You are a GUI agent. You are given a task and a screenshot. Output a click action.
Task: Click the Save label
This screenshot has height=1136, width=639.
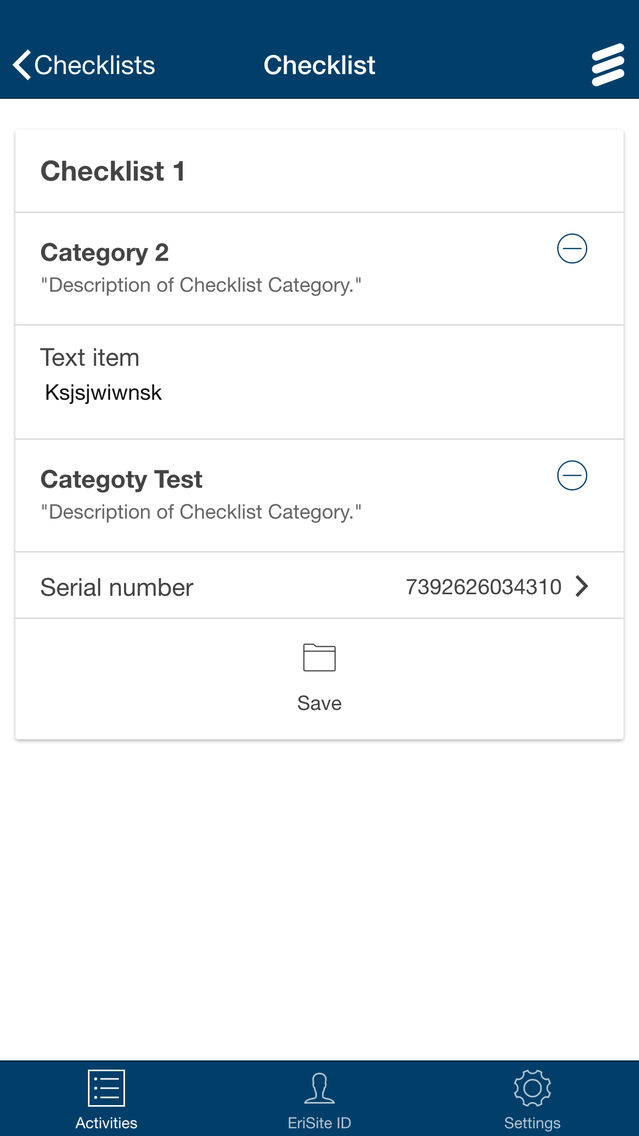point(320,703)
